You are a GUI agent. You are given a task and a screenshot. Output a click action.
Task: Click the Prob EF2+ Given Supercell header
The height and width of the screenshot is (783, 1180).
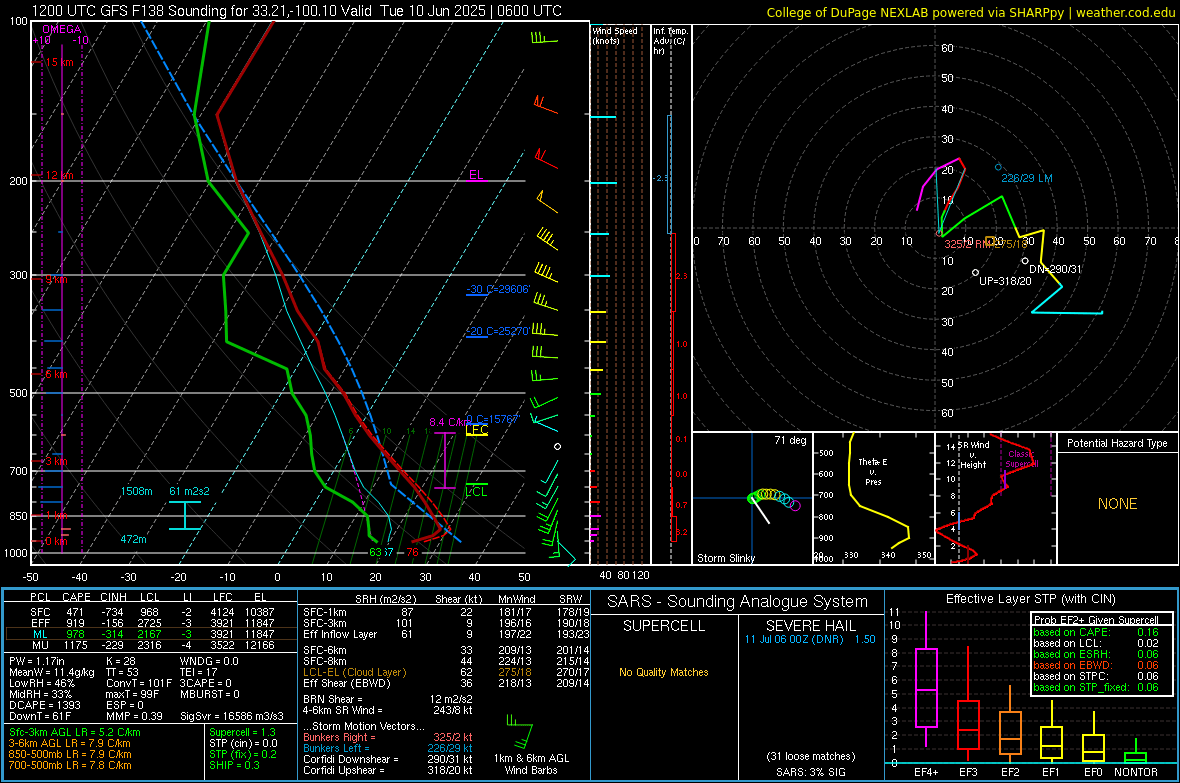tap(1096, 620)
